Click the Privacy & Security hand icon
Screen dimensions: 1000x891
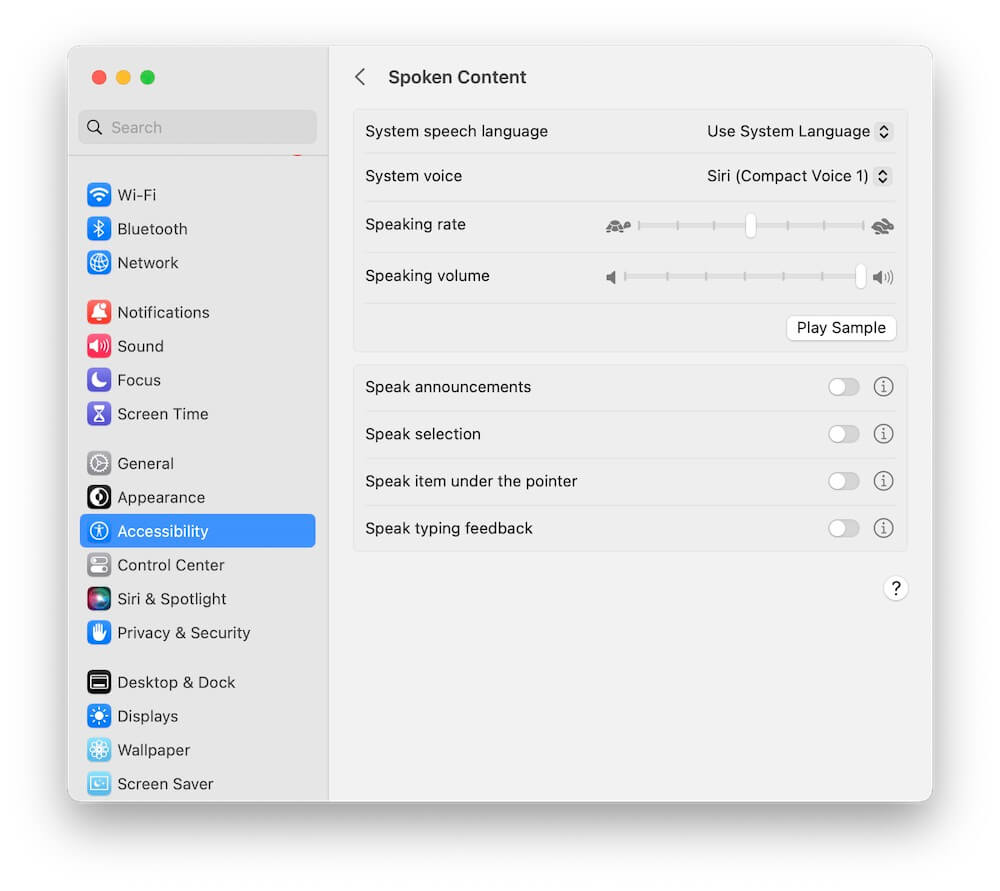coord(99,632)
